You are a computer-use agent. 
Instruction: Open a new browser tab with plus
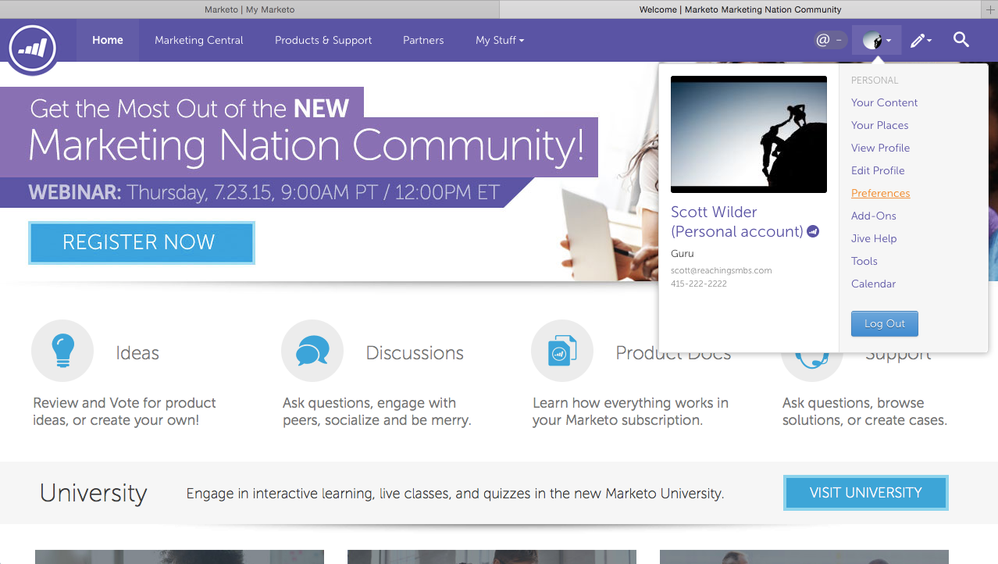(x=990, y=10)
